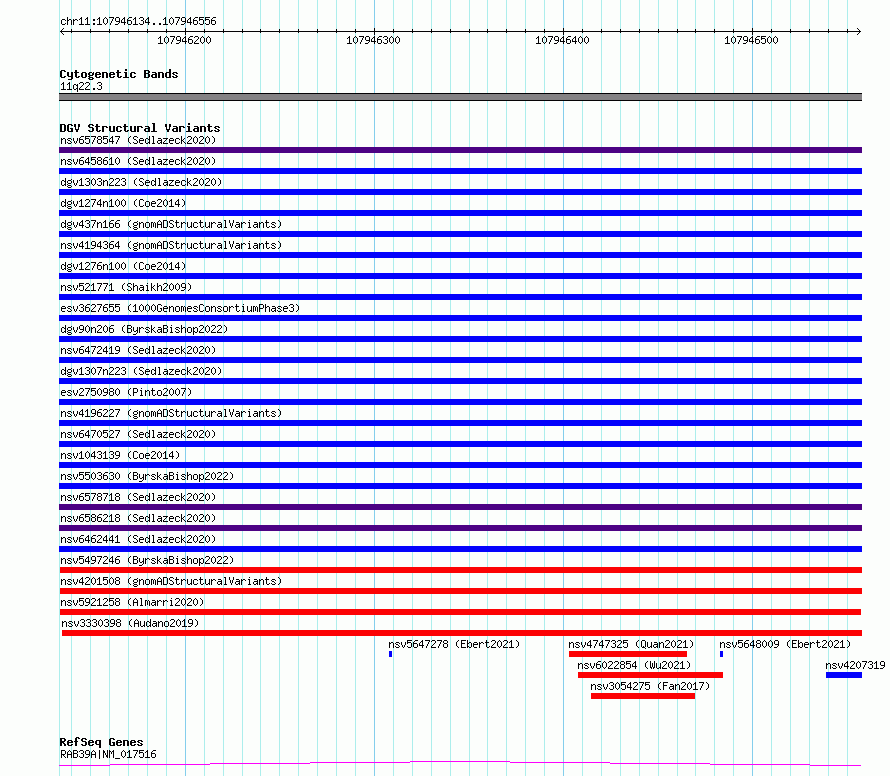Select the nsv6458610 (Sedlazeck2020) variant label
This screenshot has height=776, width=890.
(138, 161)
